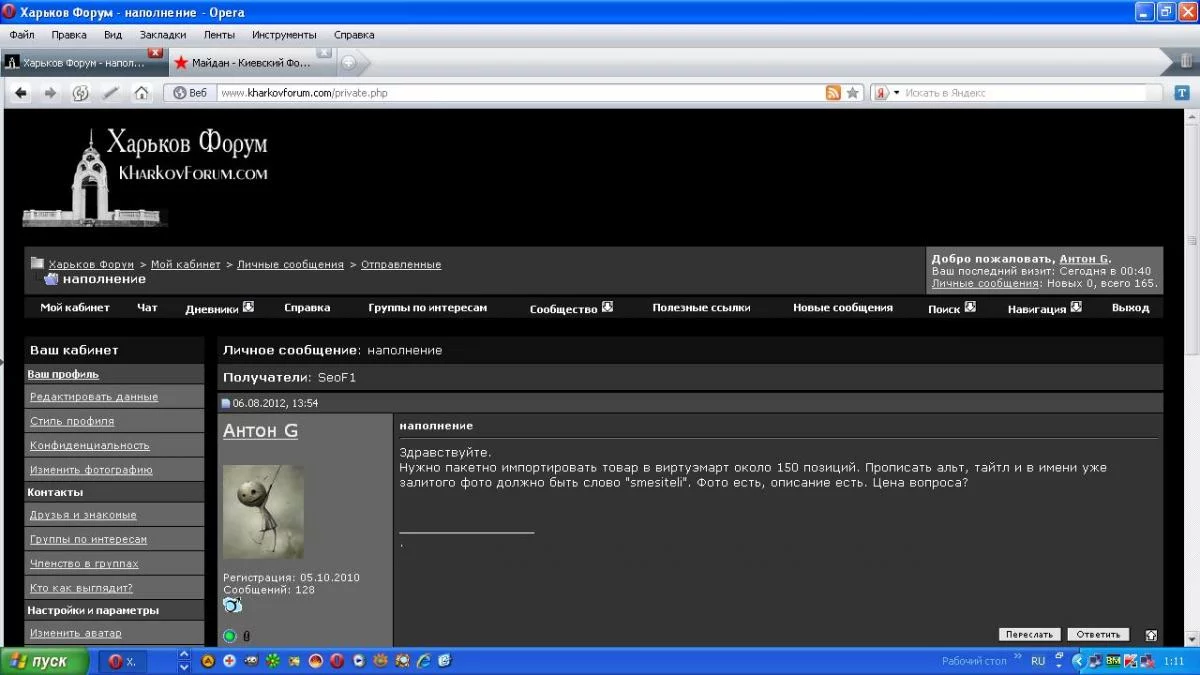Expand the Сообщество dropdown menu

point(607,308)
